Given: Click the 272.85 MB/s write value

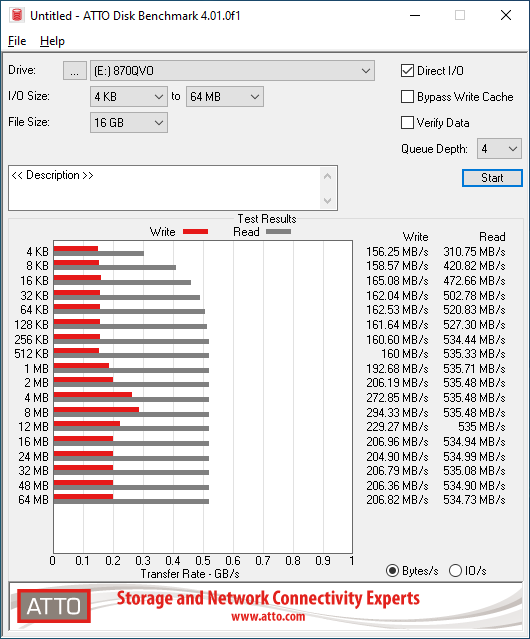Looking at the screenshot, I should coord(397,398).
